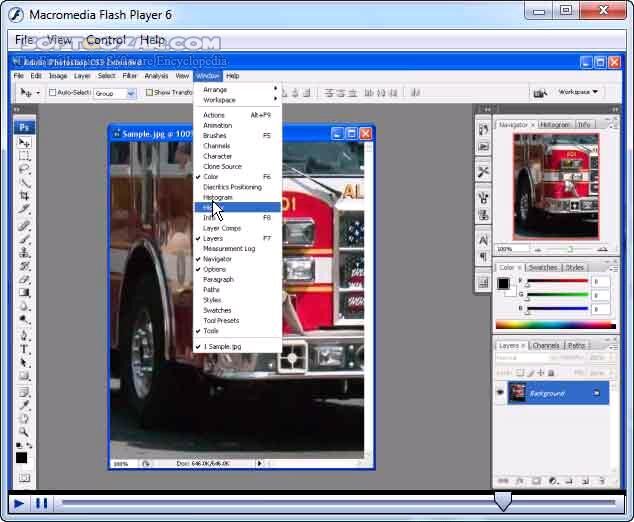Viewport: 634px width, 522px height.
Task: Expand the Arrange submenu
Action: (x=236, y=89)
